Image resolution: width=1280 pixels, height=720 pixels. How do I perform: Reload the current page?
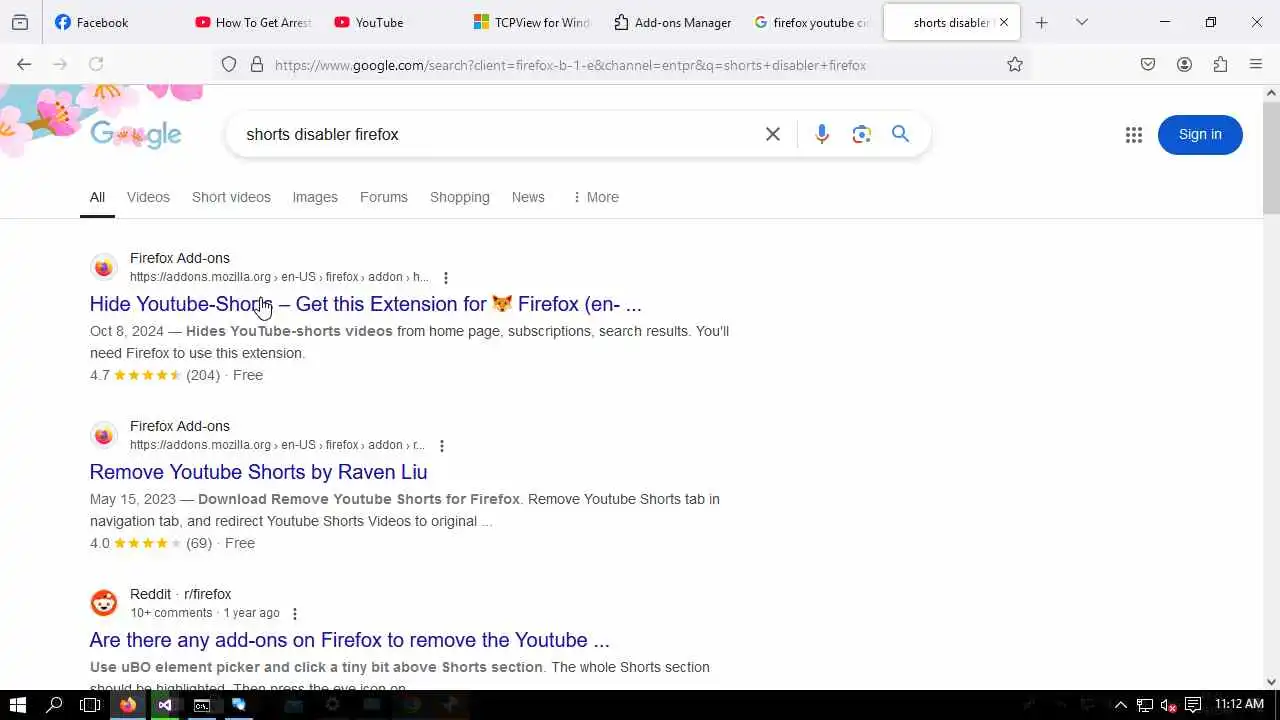96,64
